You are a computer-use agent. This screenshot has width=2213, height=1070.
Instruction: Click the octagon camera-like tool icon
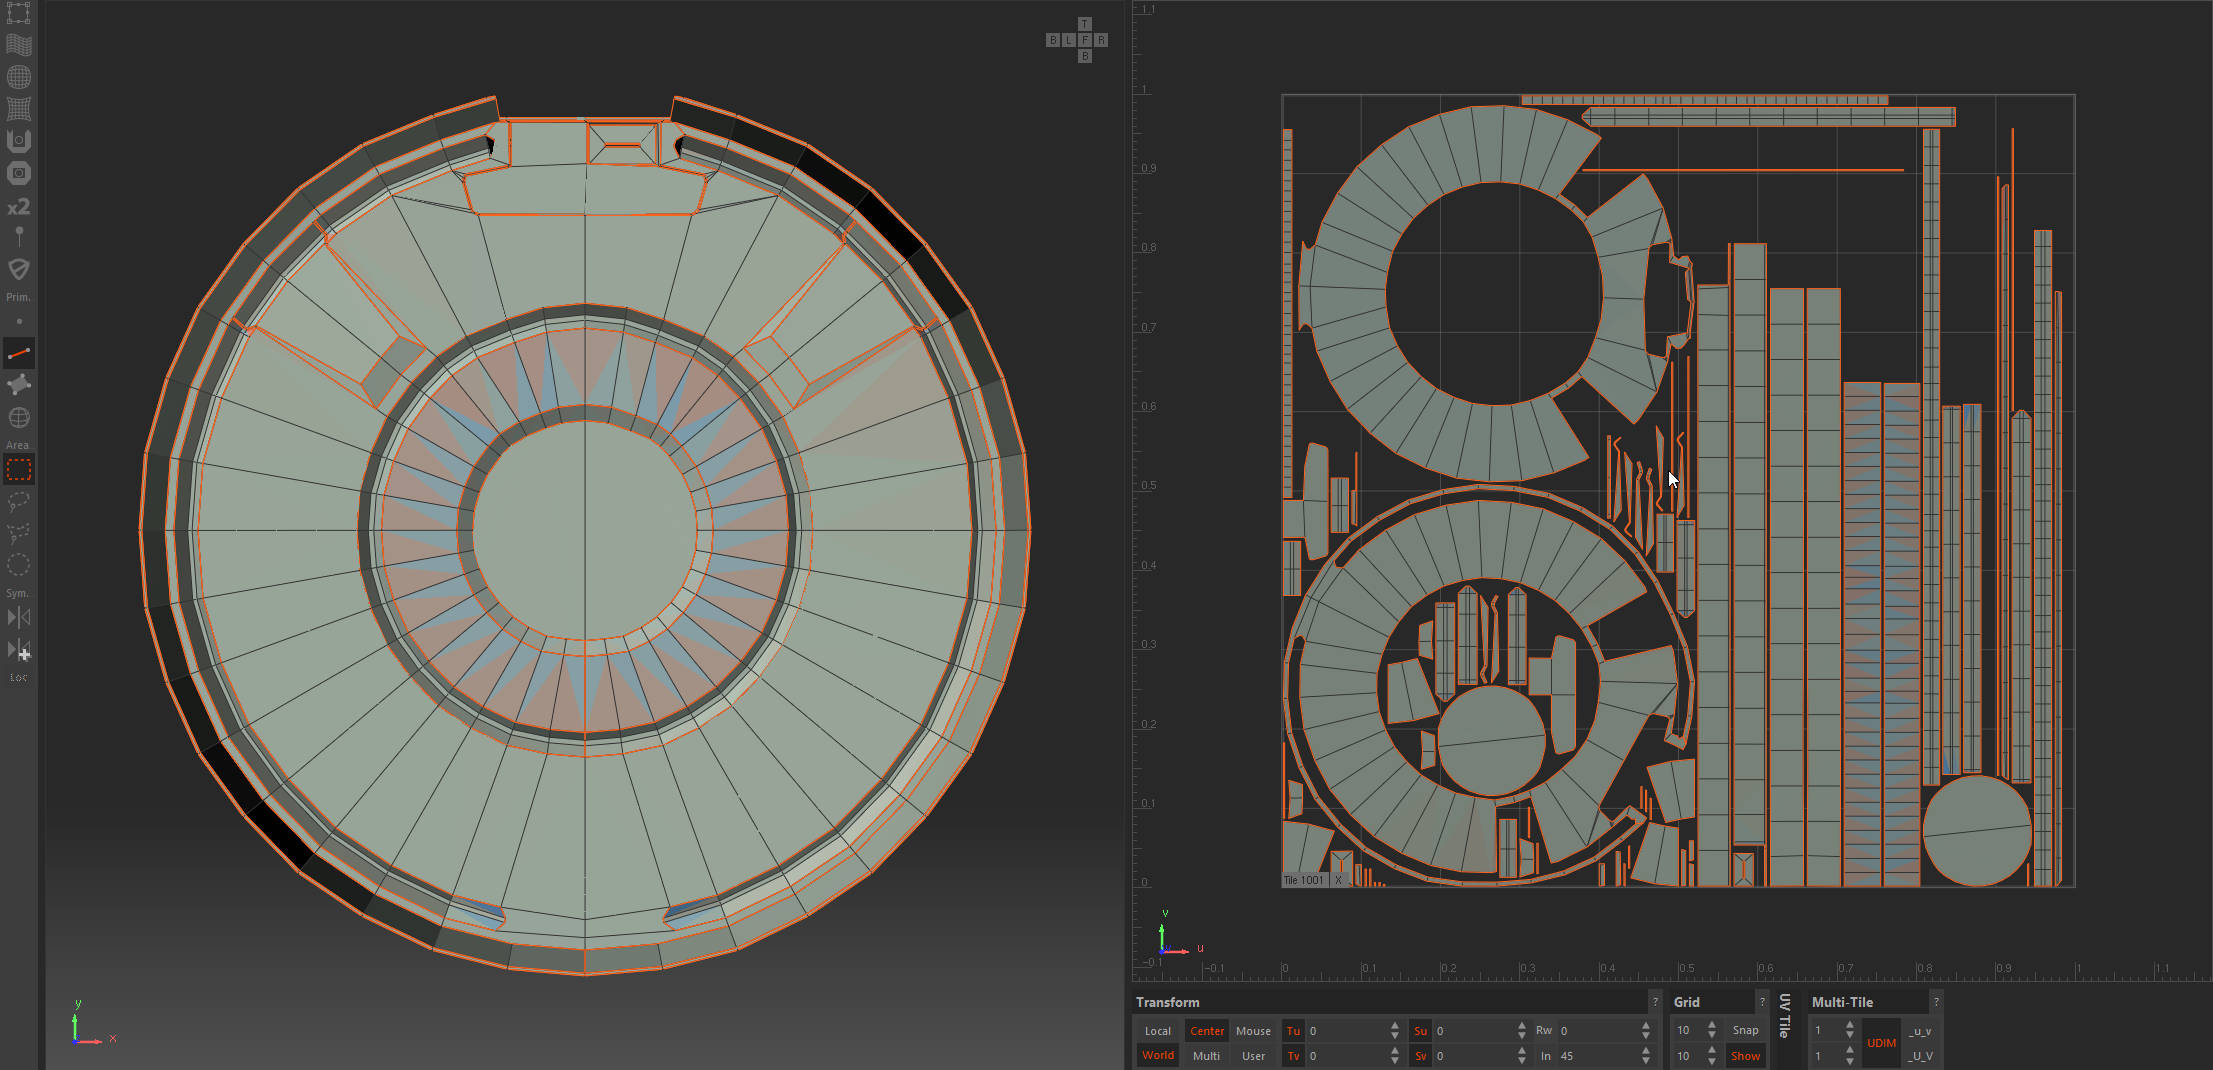(x=19, y=173)
